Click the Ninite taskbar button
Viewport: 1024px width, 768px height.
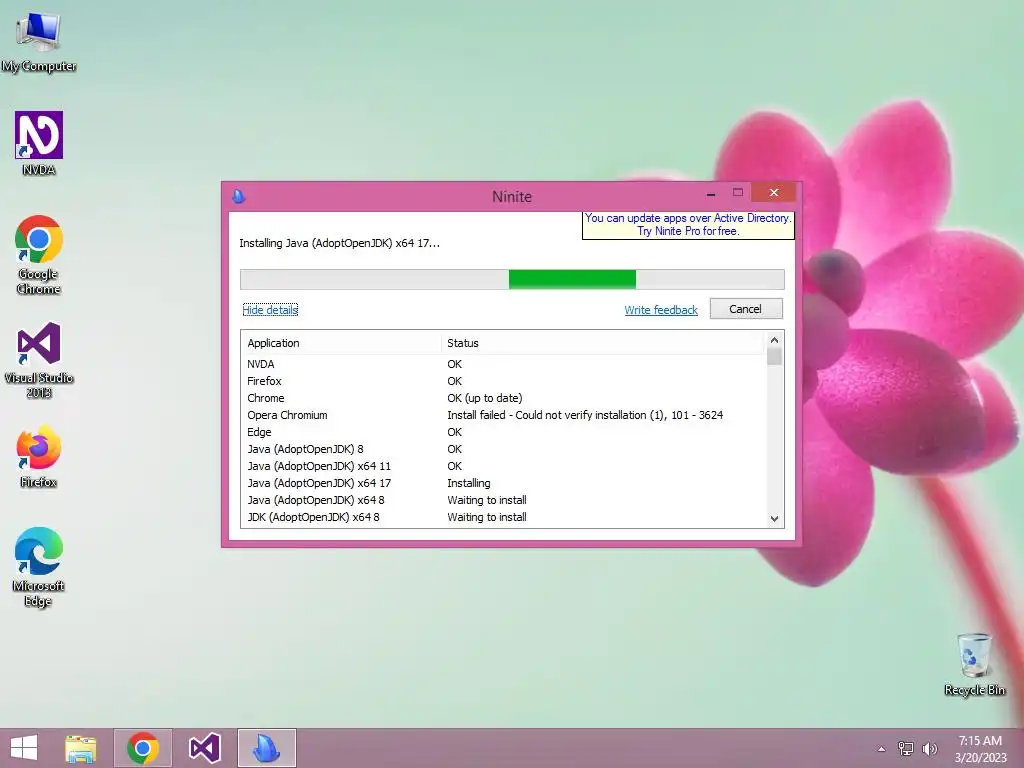[266, 748]
